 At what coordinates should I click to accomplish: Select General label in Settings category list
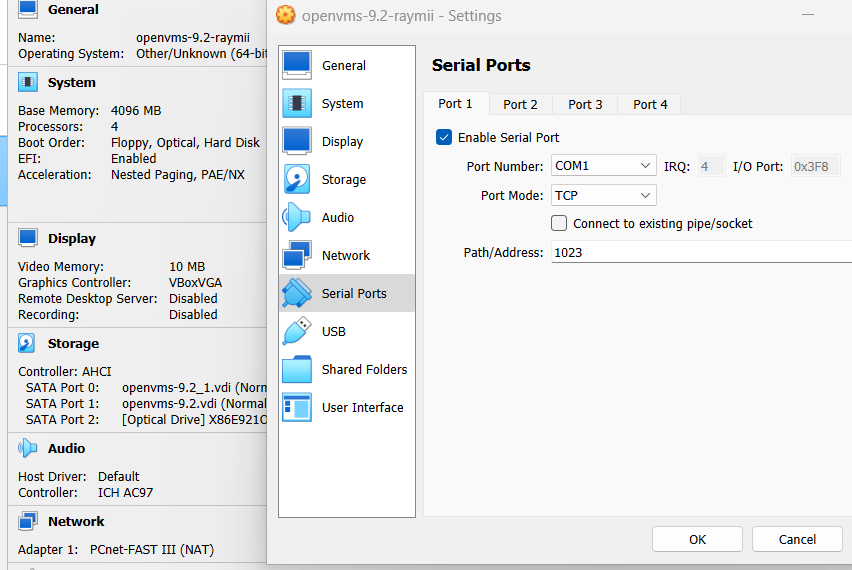(344, 66)
